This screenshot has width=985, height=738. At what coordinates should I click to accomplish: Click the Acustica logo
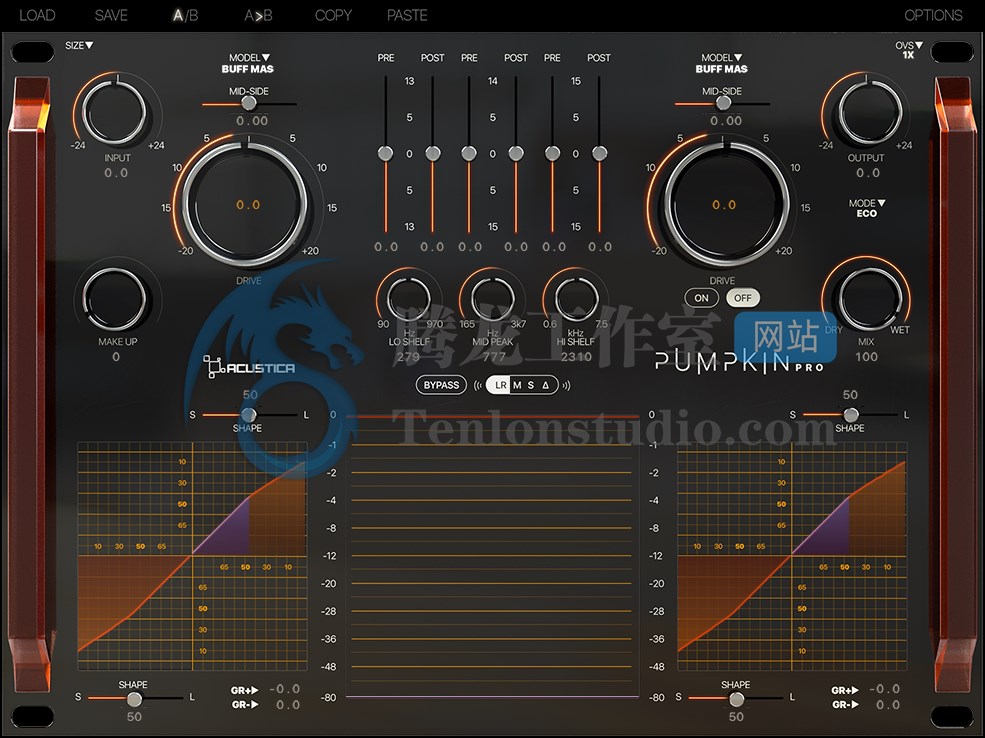pyautogui.click(x=249, y=367)
